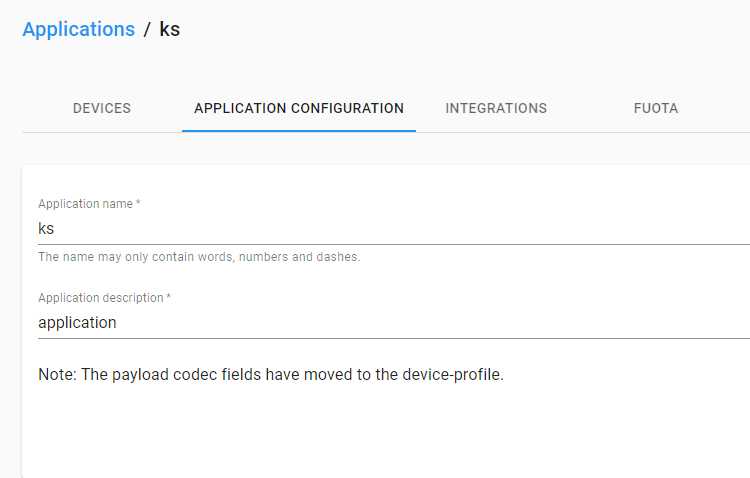
Task: Open the Integrations tab
Action: click(x=496, y=108)
